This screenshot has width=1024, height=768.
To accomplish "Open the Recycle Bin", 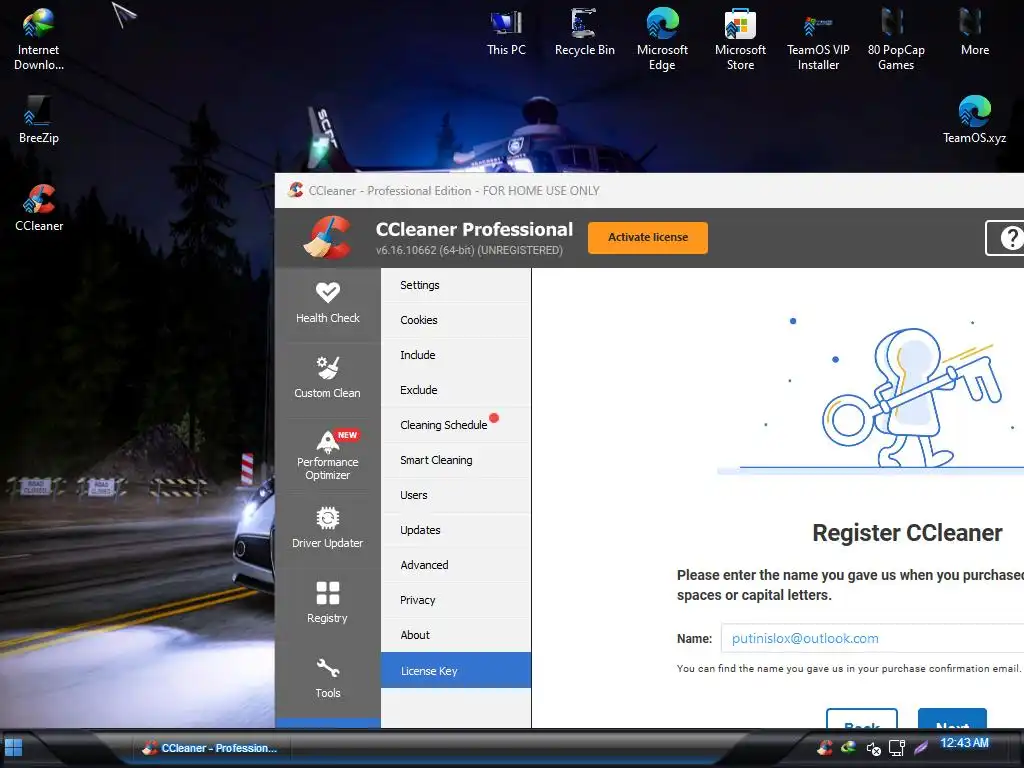I will tap(584, 31).
